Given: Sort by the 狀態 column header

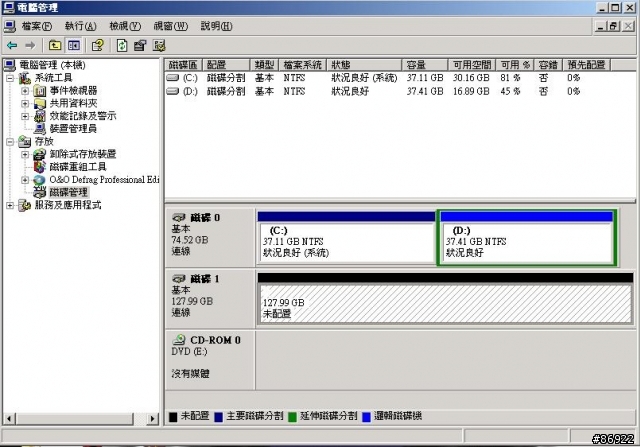Looking at the screenshot, I should pyautogui.click(x=364, y=65).
